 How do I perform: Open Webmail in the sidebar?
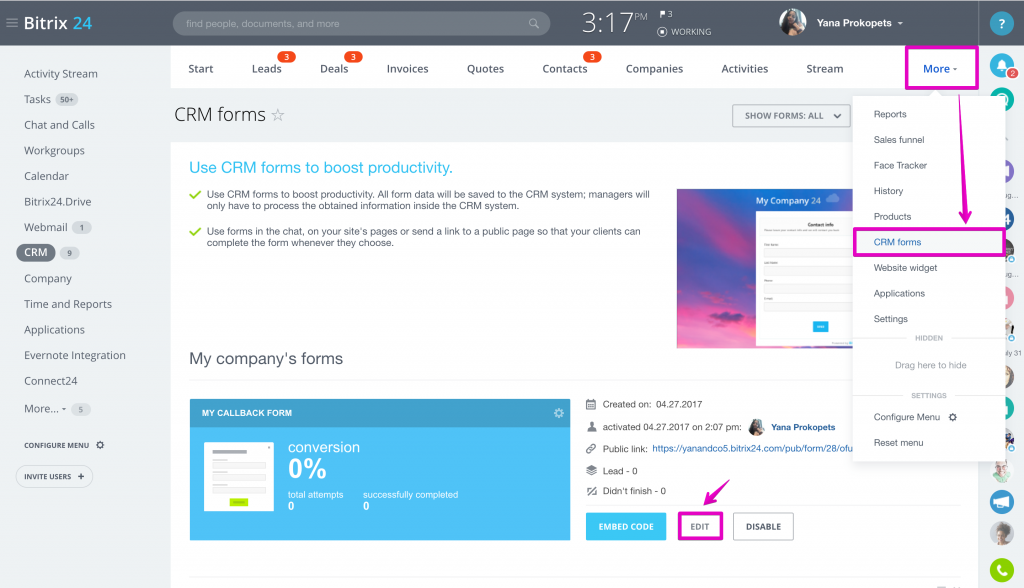click(x=46, y=227)
